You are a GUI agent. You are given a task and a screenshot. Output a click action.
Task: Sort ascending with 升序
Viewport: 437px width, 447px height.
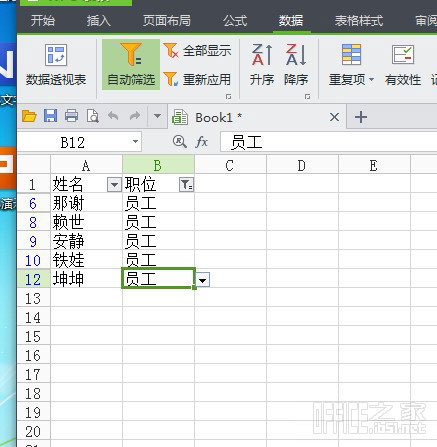[x=262, y=65]
